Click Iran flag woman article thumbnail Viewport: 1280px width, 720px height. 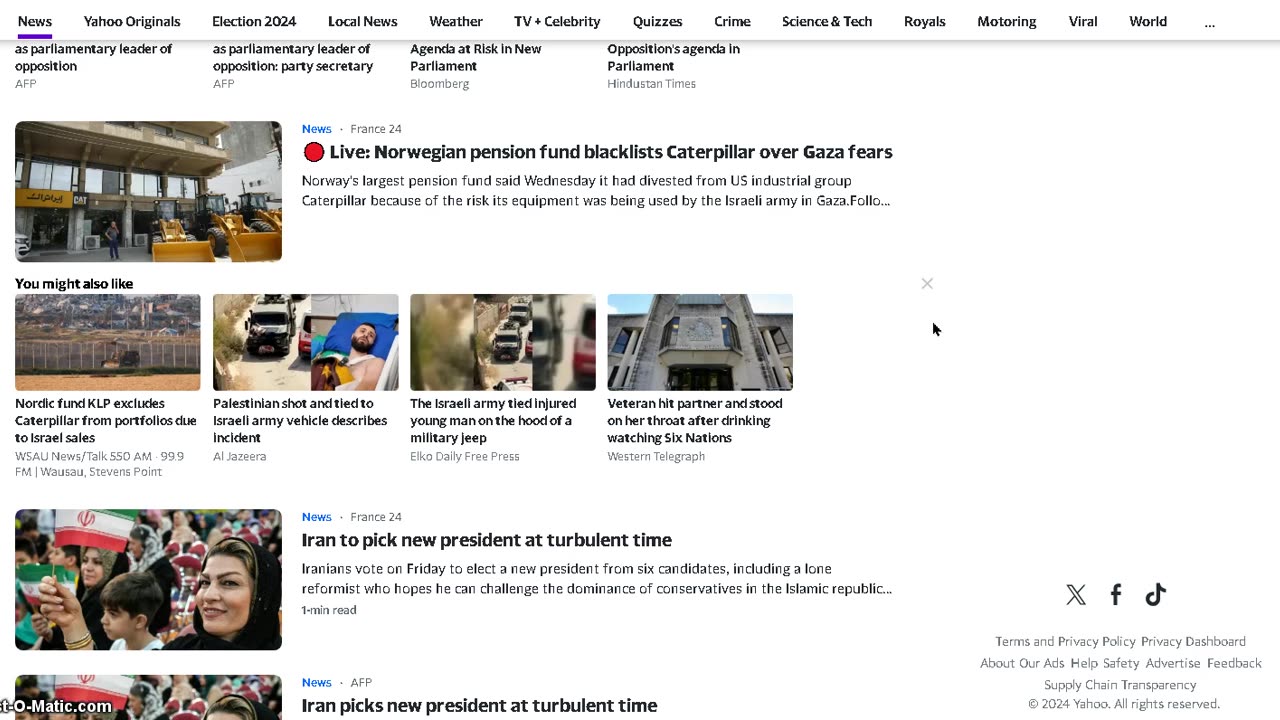[148, 580]
